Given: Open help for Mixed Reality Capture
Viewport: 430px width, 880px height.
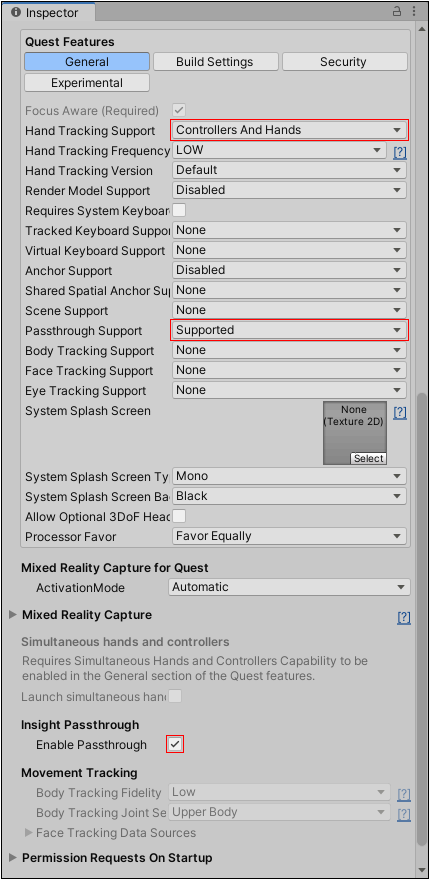Looking at the screenshot, I should click(404, 617).
